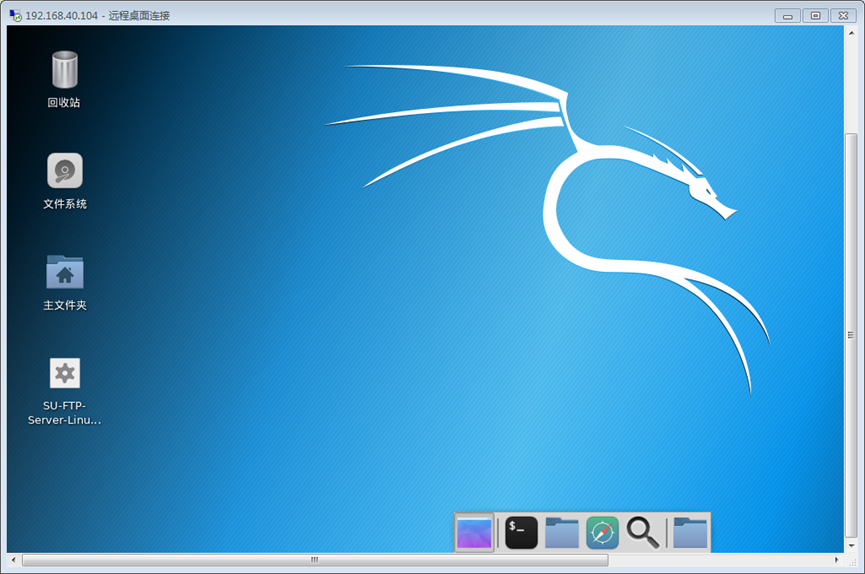Click the 文件系统 label text
The height and width of the screenshot is (574, 865).
click(x=65, y=204)
